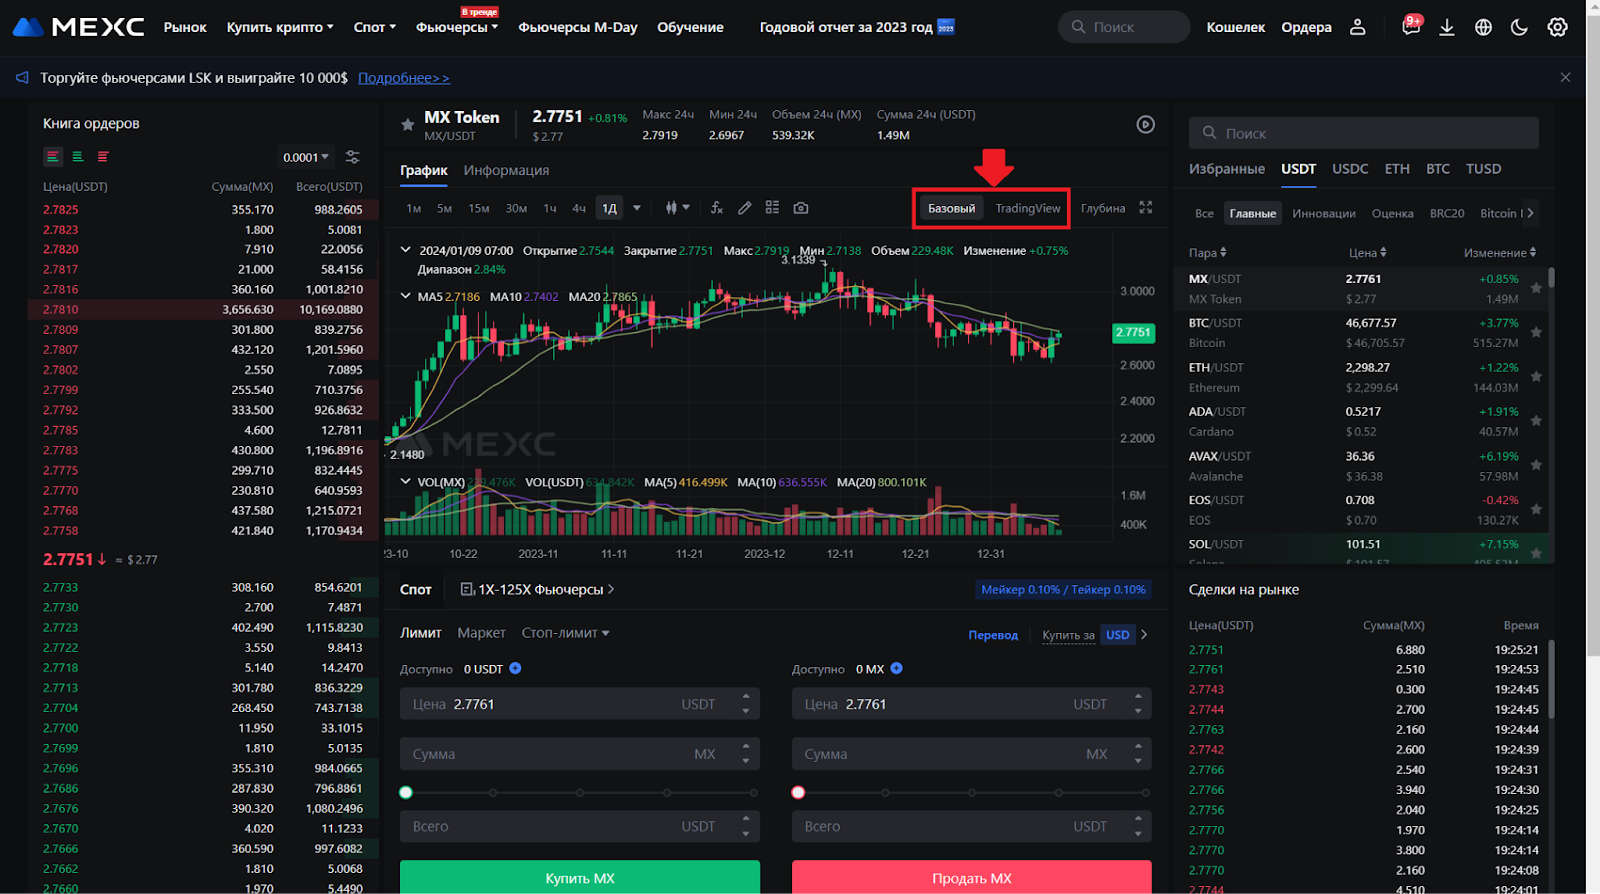The width and height of the screenshot is (1600, 894).
Task: Open Обучение menu item
Action: coord(690,27)
